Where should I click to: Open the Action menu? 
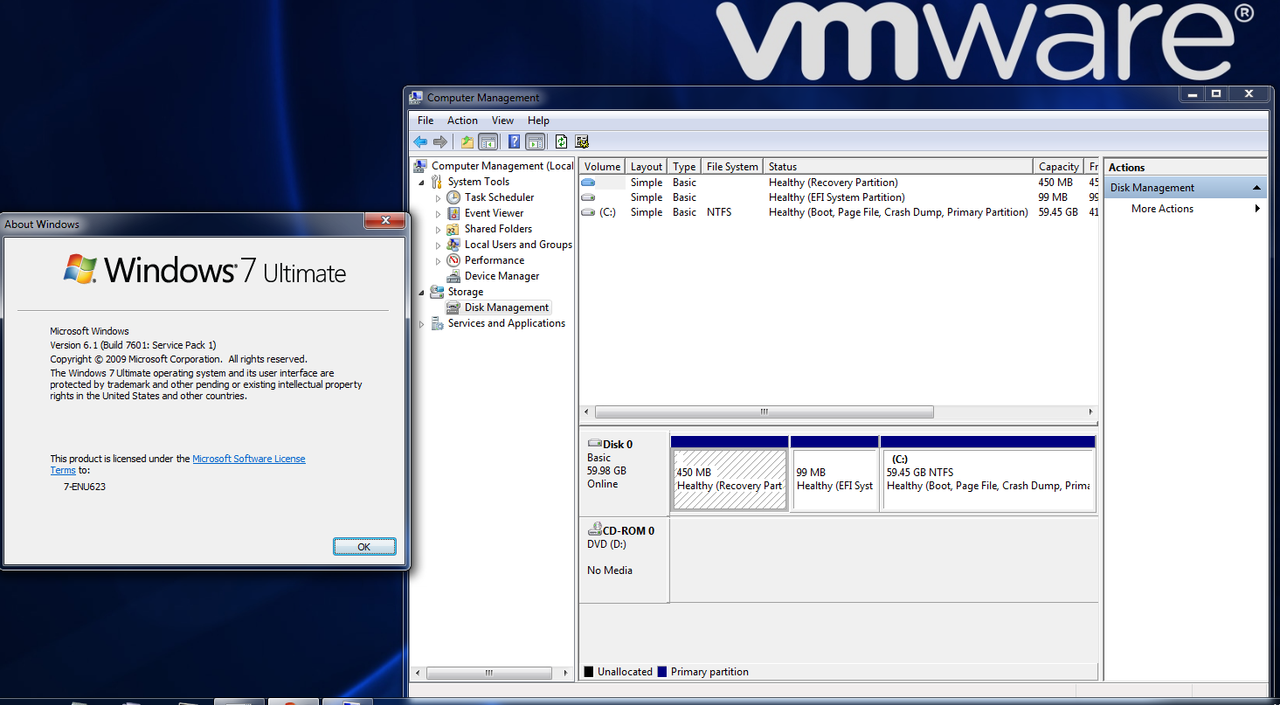462,120
